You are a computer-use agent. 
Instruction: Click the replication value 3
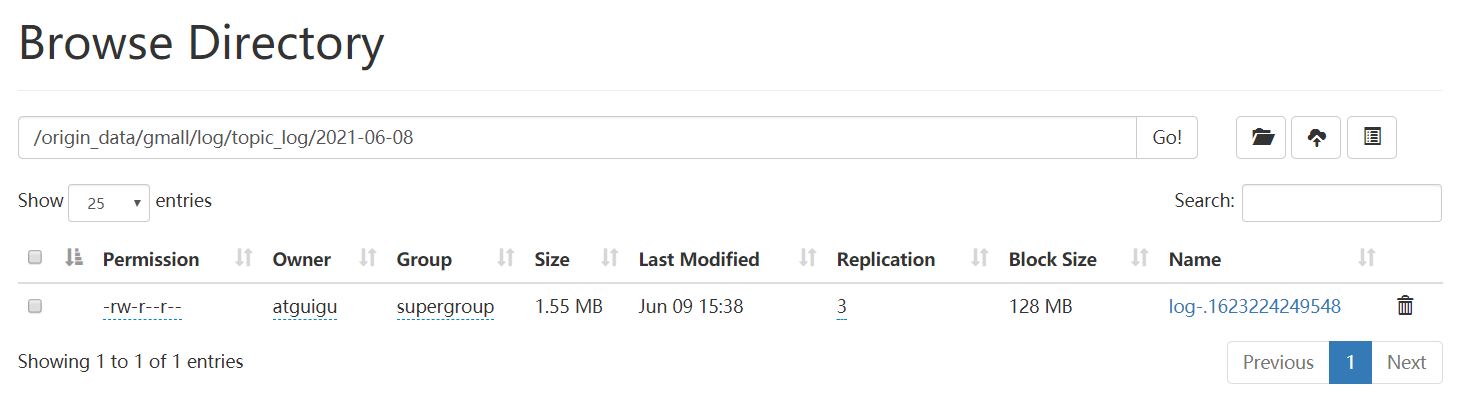(842, 307)
